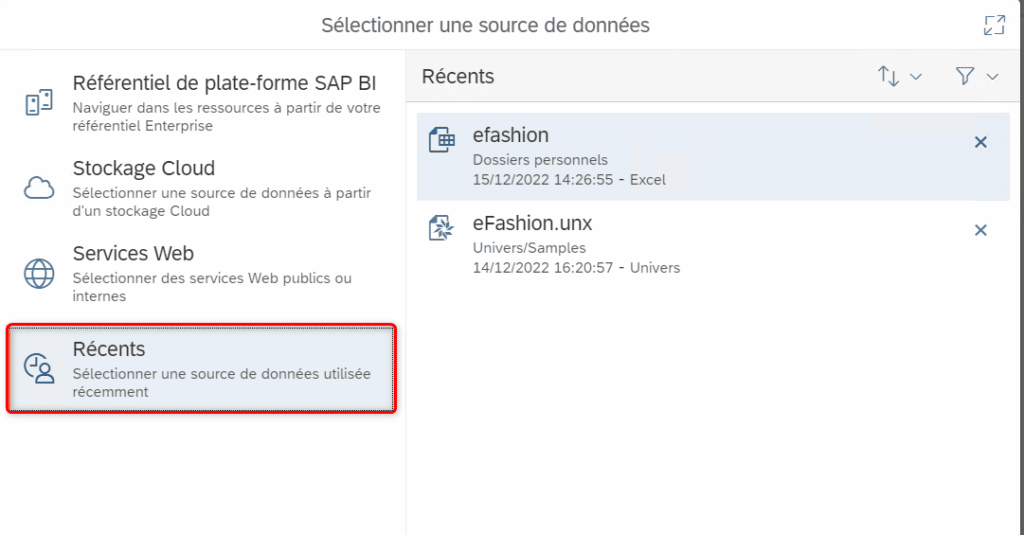
Task: Open the eFashion.unx universe entry
Action: [x=713, y=245]
